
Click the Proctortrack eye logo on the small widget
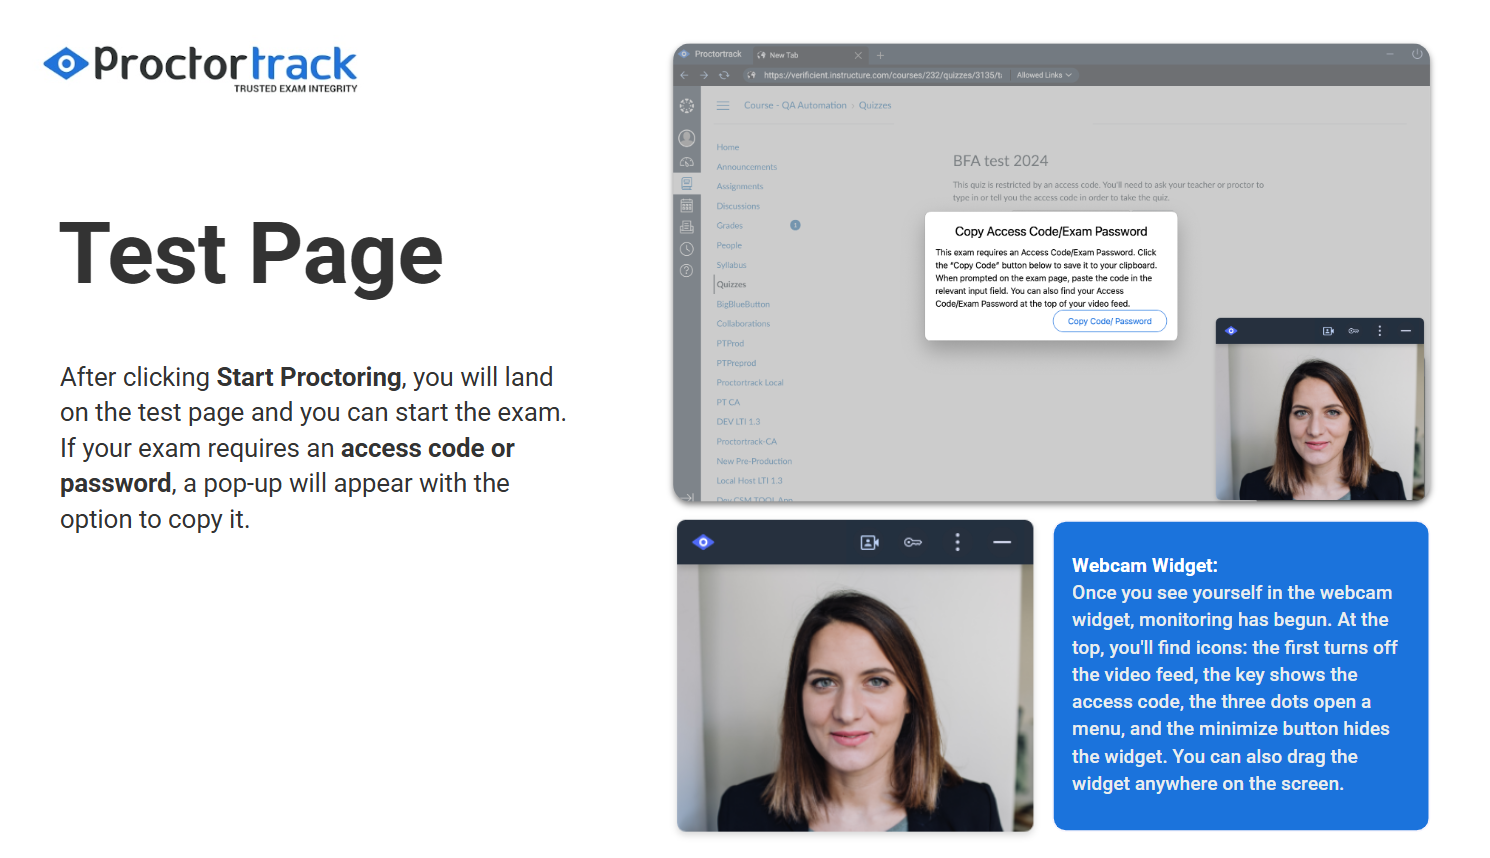click(1231, 331)
